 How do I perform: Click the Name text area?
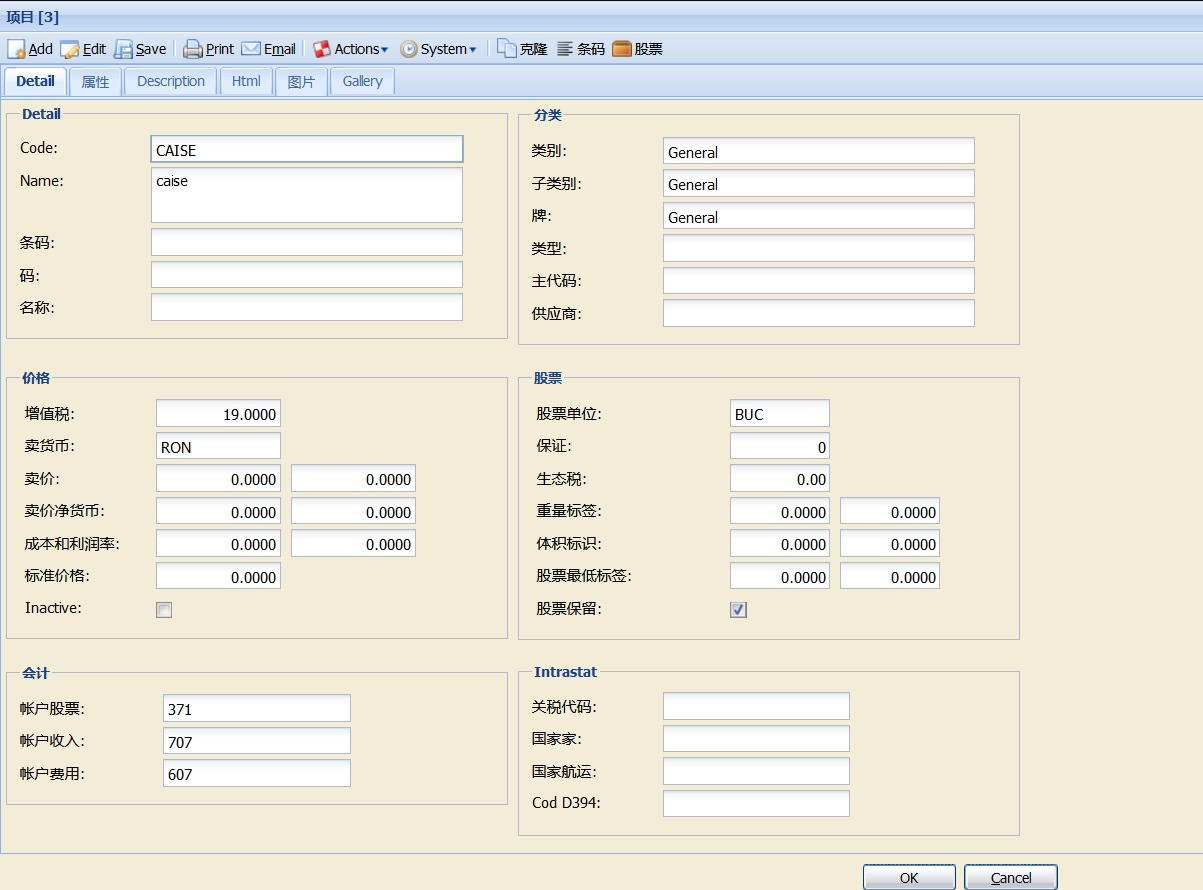point(307,195)
